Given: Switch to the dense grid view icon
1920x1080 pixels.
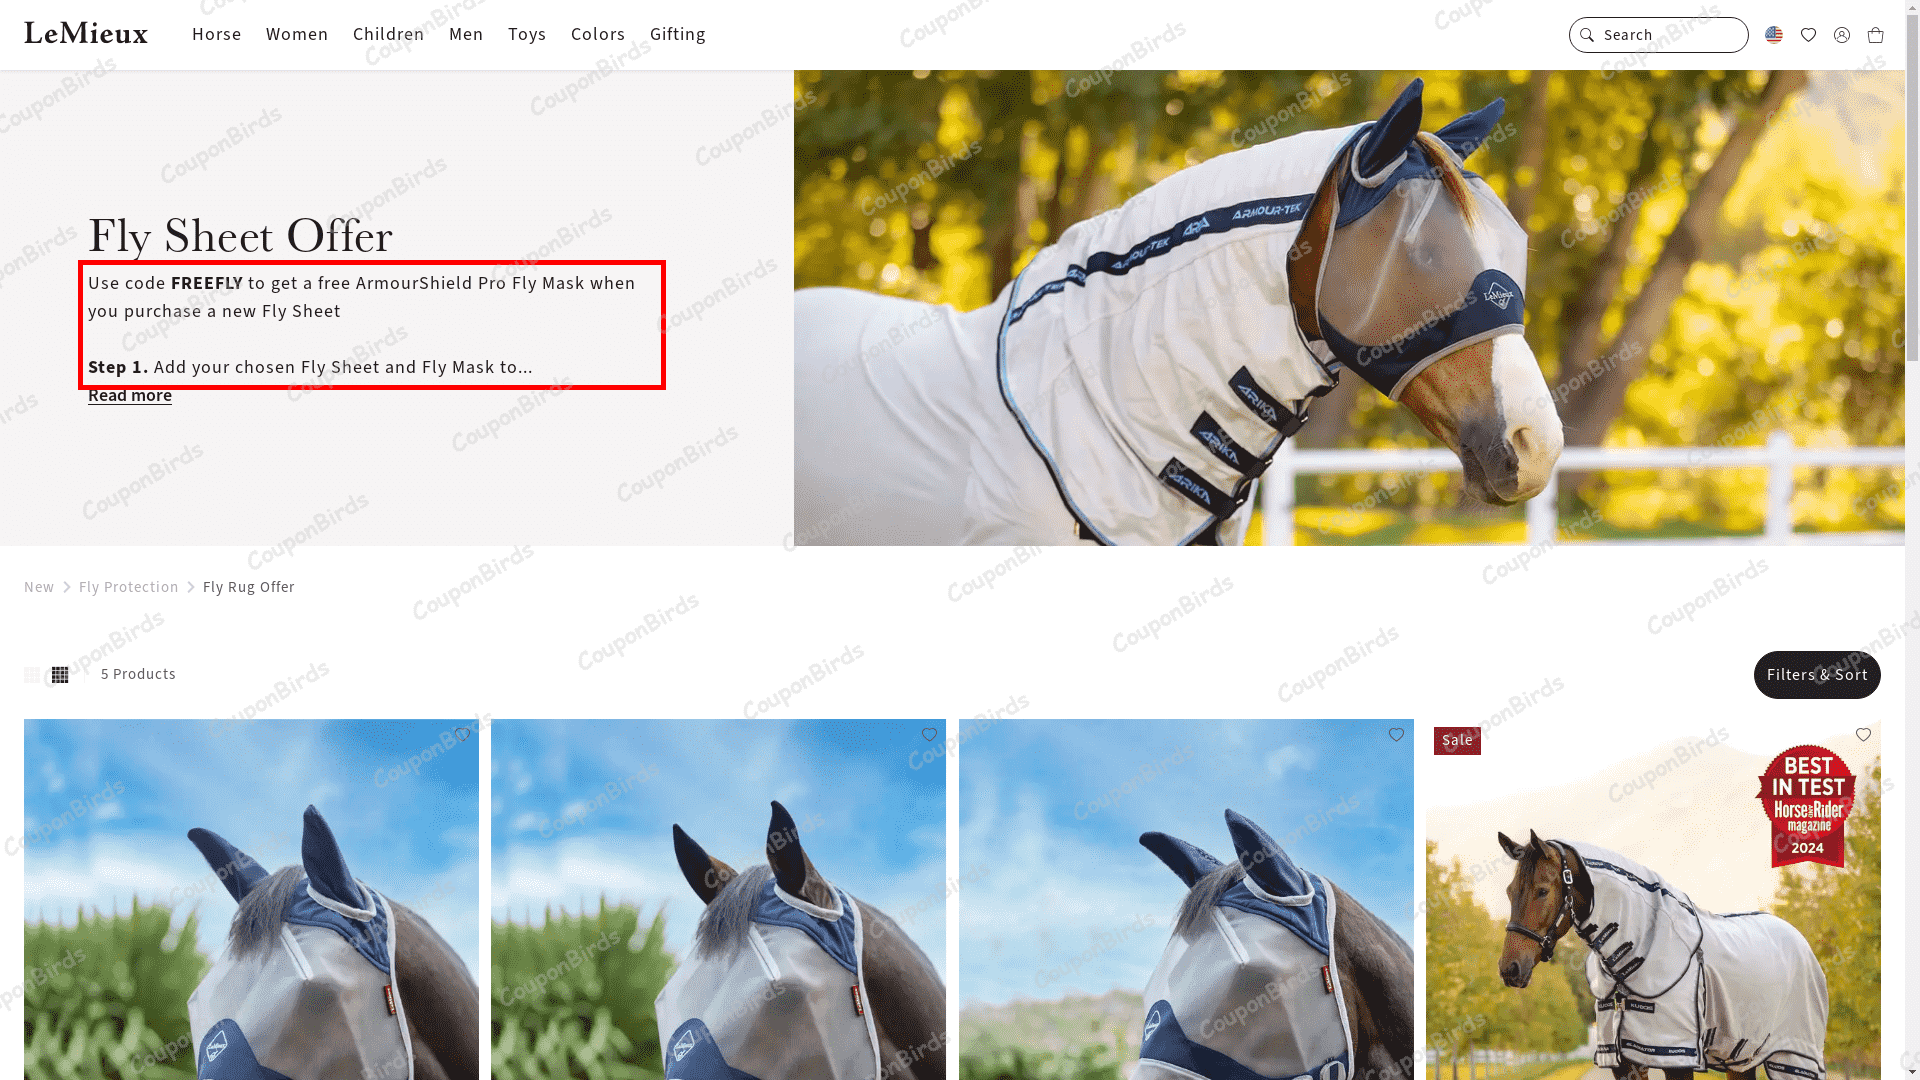Looking at the screenshot, I should click(60, 675).
